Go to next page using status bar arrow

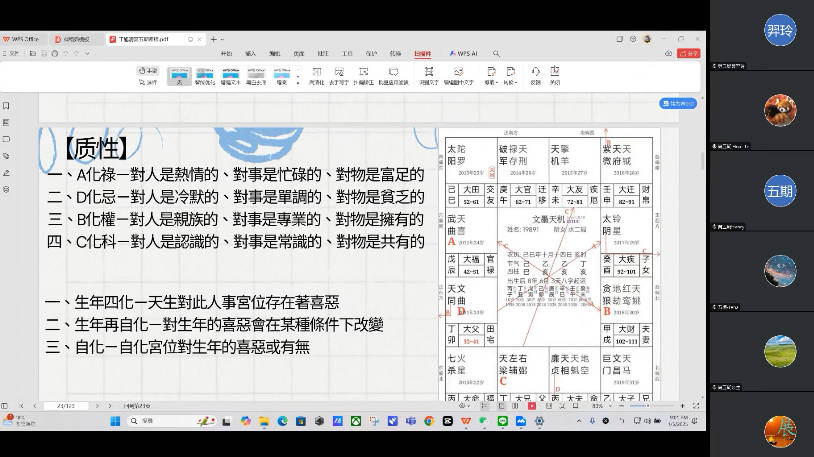click(101, 406)
